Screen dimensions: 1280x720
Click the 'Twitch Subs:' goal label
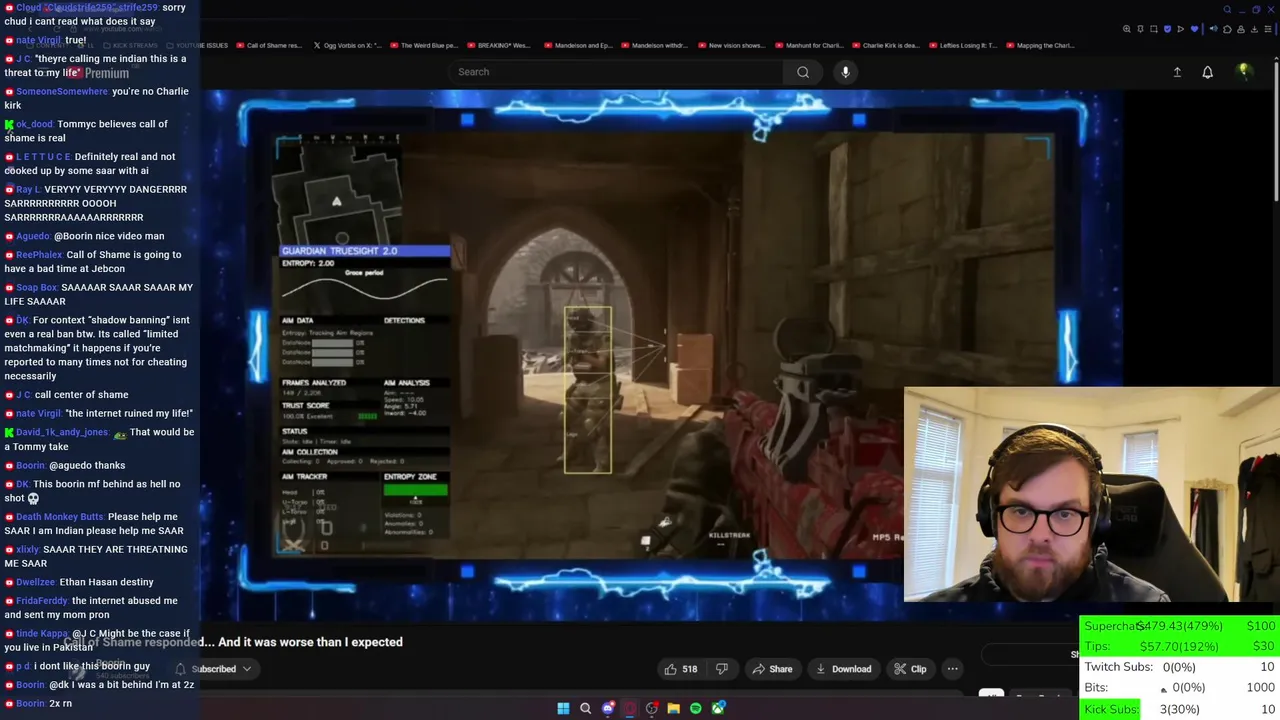click(x=1118, y=667)
